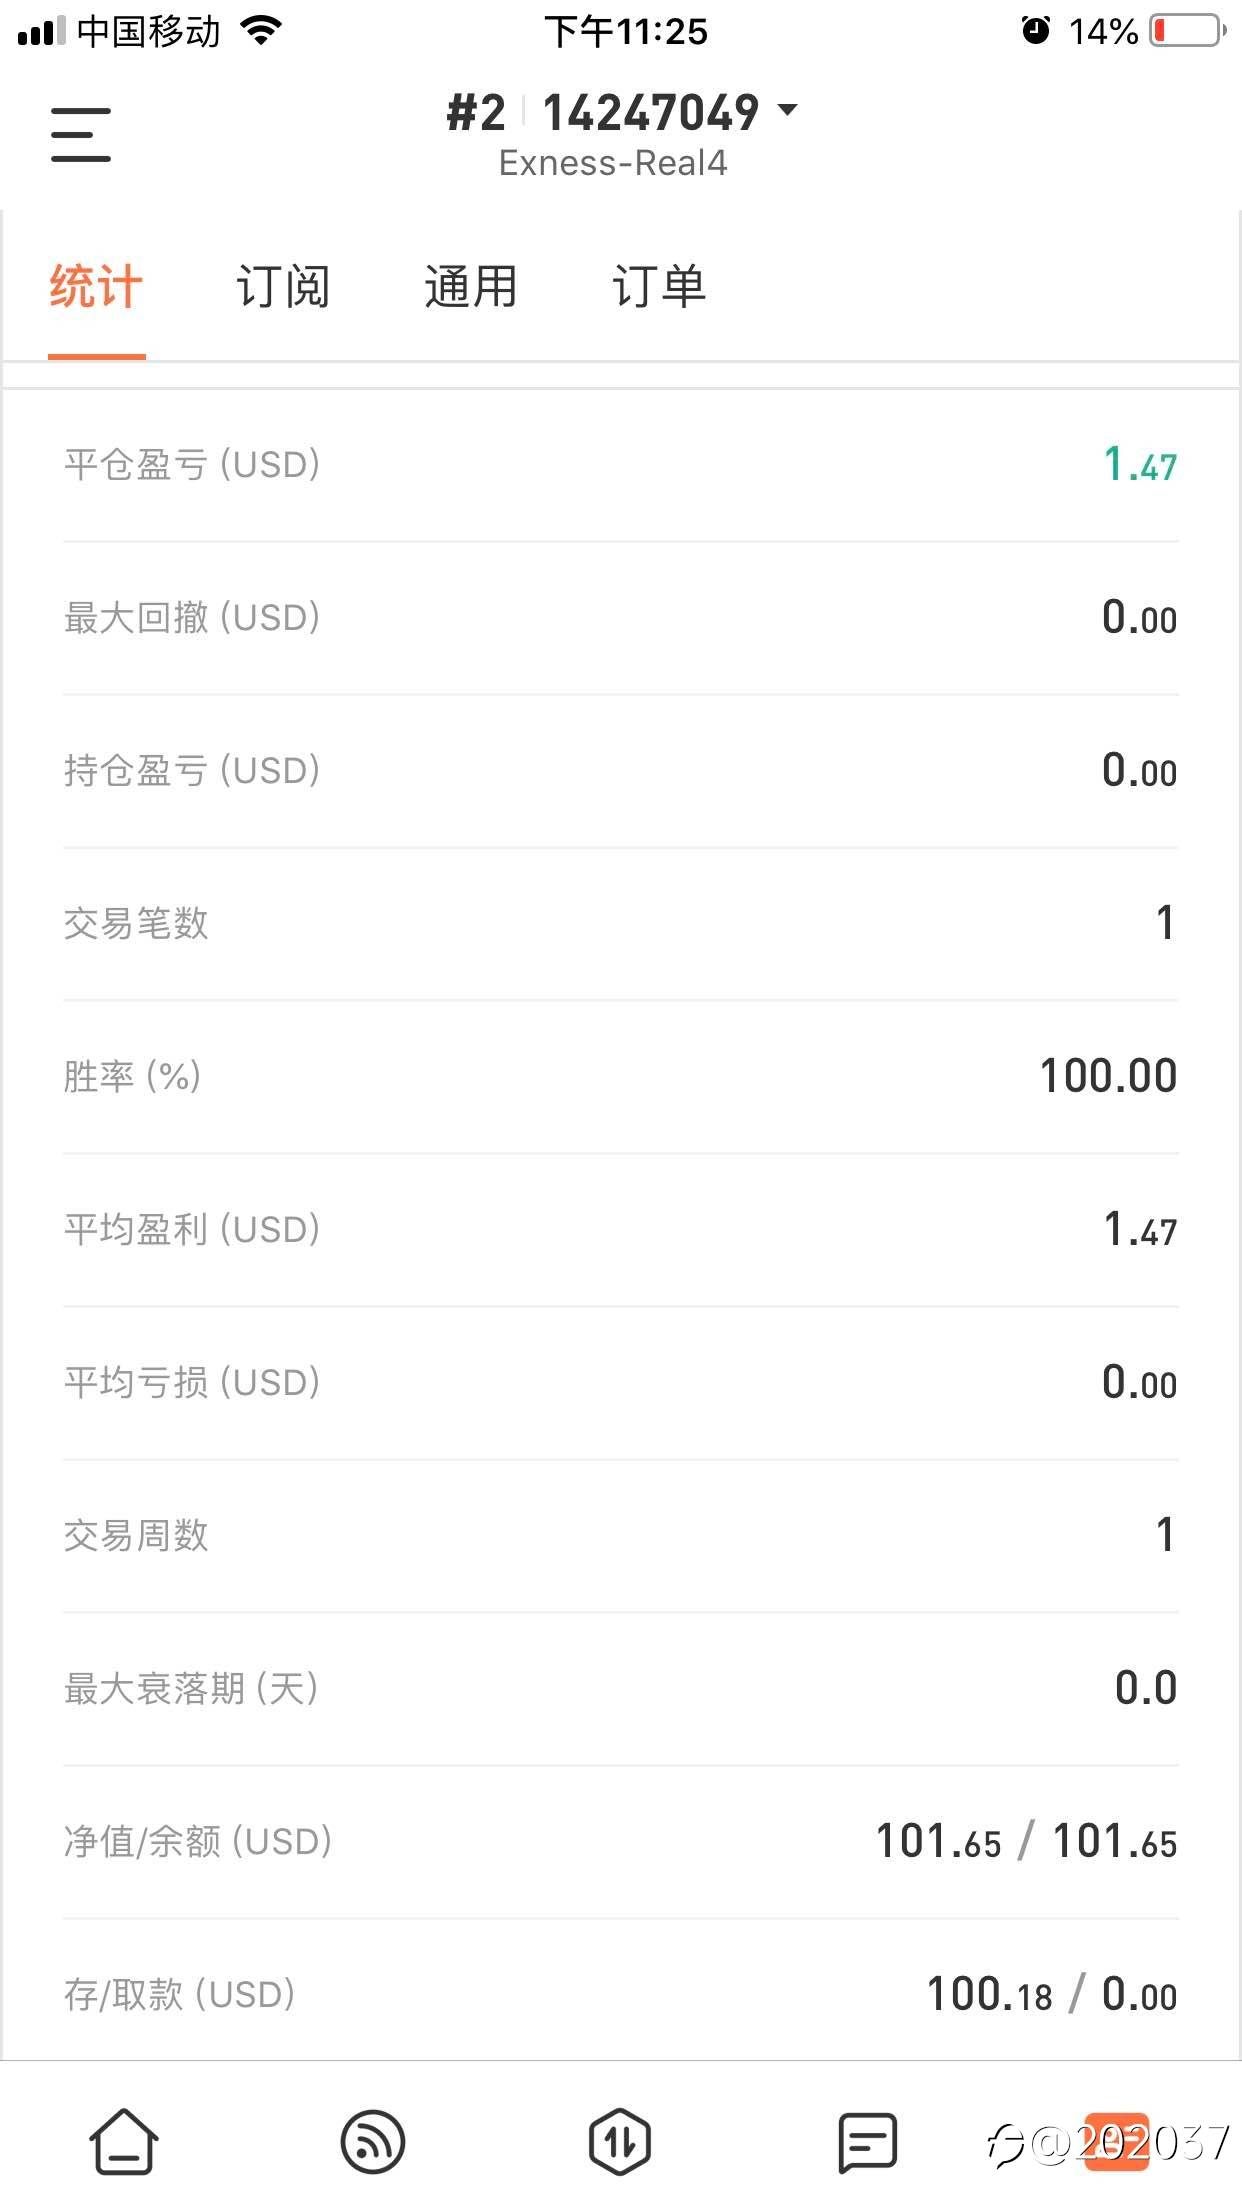
Task: Tap Exness-Real4 server name
Action: (613, 163)
